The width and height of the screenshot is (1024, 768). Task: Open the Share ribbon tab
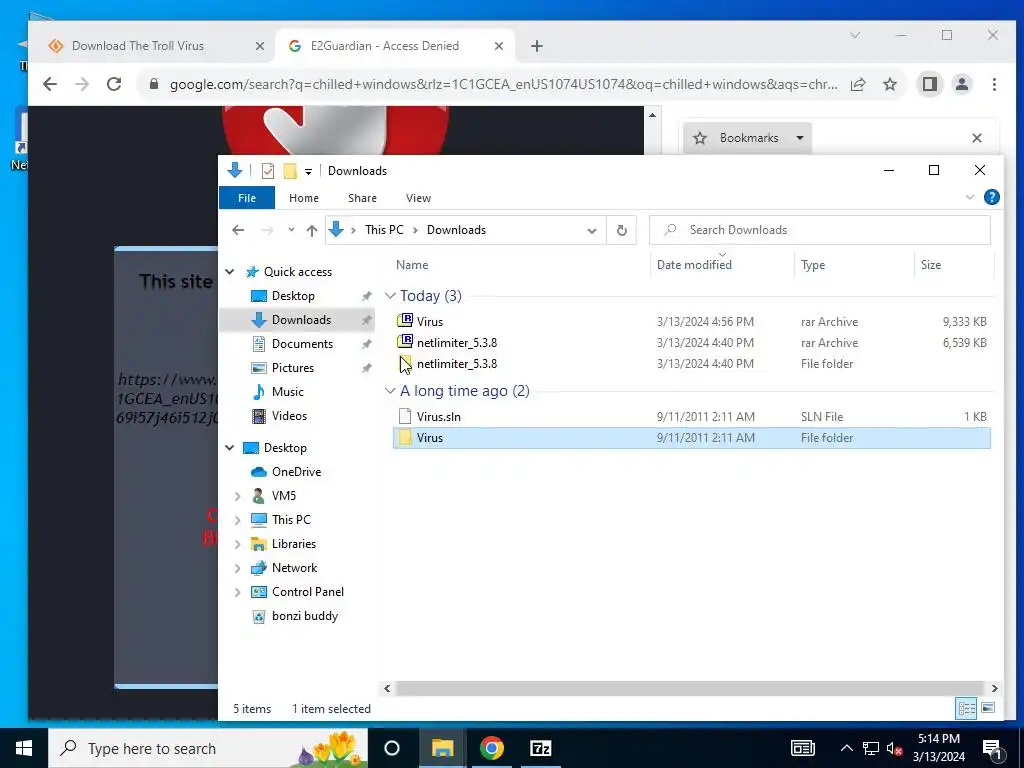pyautogui.click(x=362, y=198)
